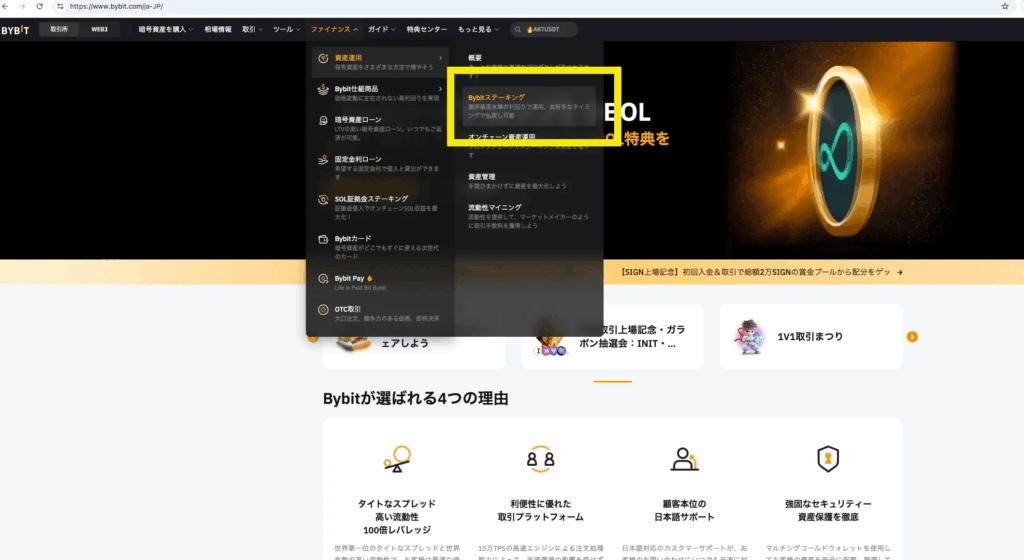Switch to the 取引所 toggle

[x=59, y=29]
